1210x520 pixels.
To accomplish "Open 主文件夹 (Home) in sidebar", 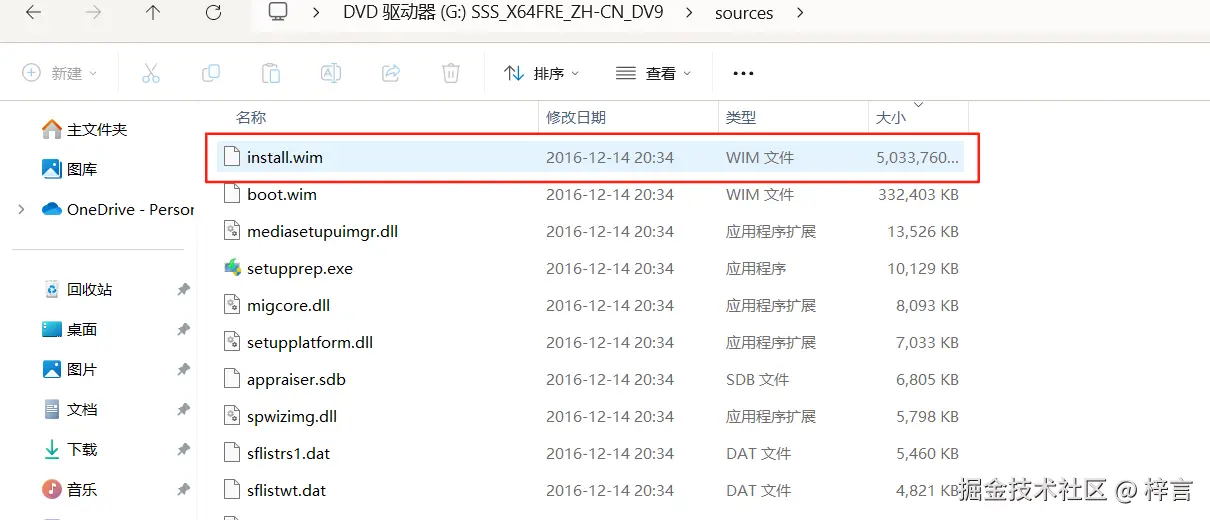I will click(x=85, y=130).
